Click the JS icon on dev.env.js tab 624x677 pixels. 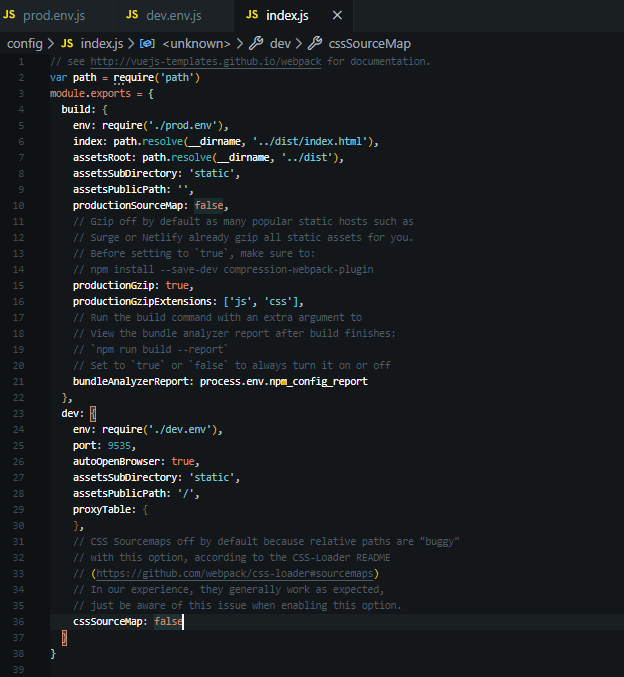click(132, 15)
